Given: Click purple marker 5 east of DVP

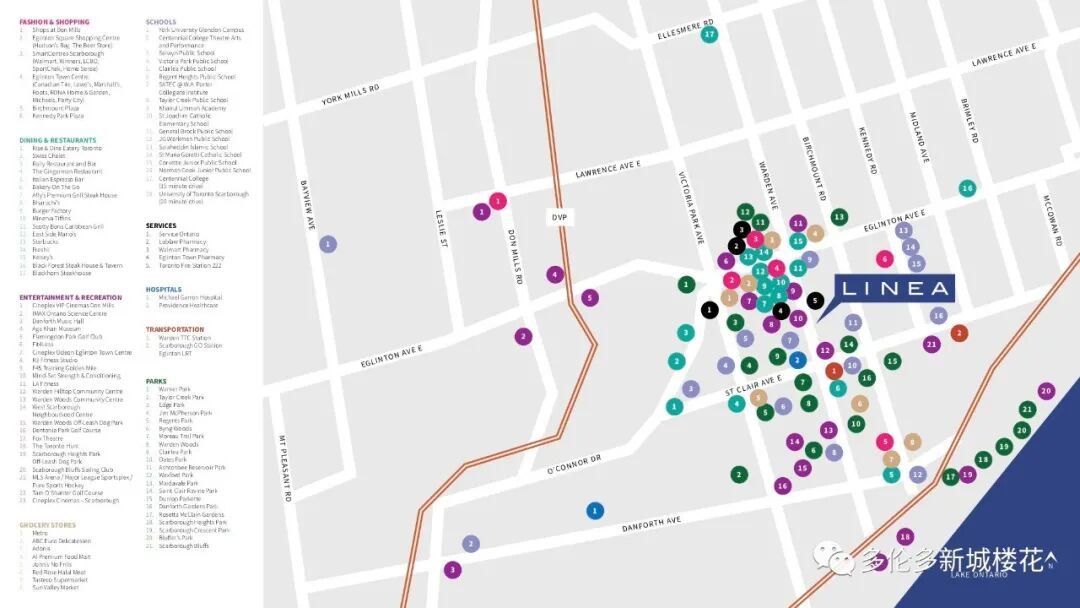Looking at the screenshot, I should 590,297.
